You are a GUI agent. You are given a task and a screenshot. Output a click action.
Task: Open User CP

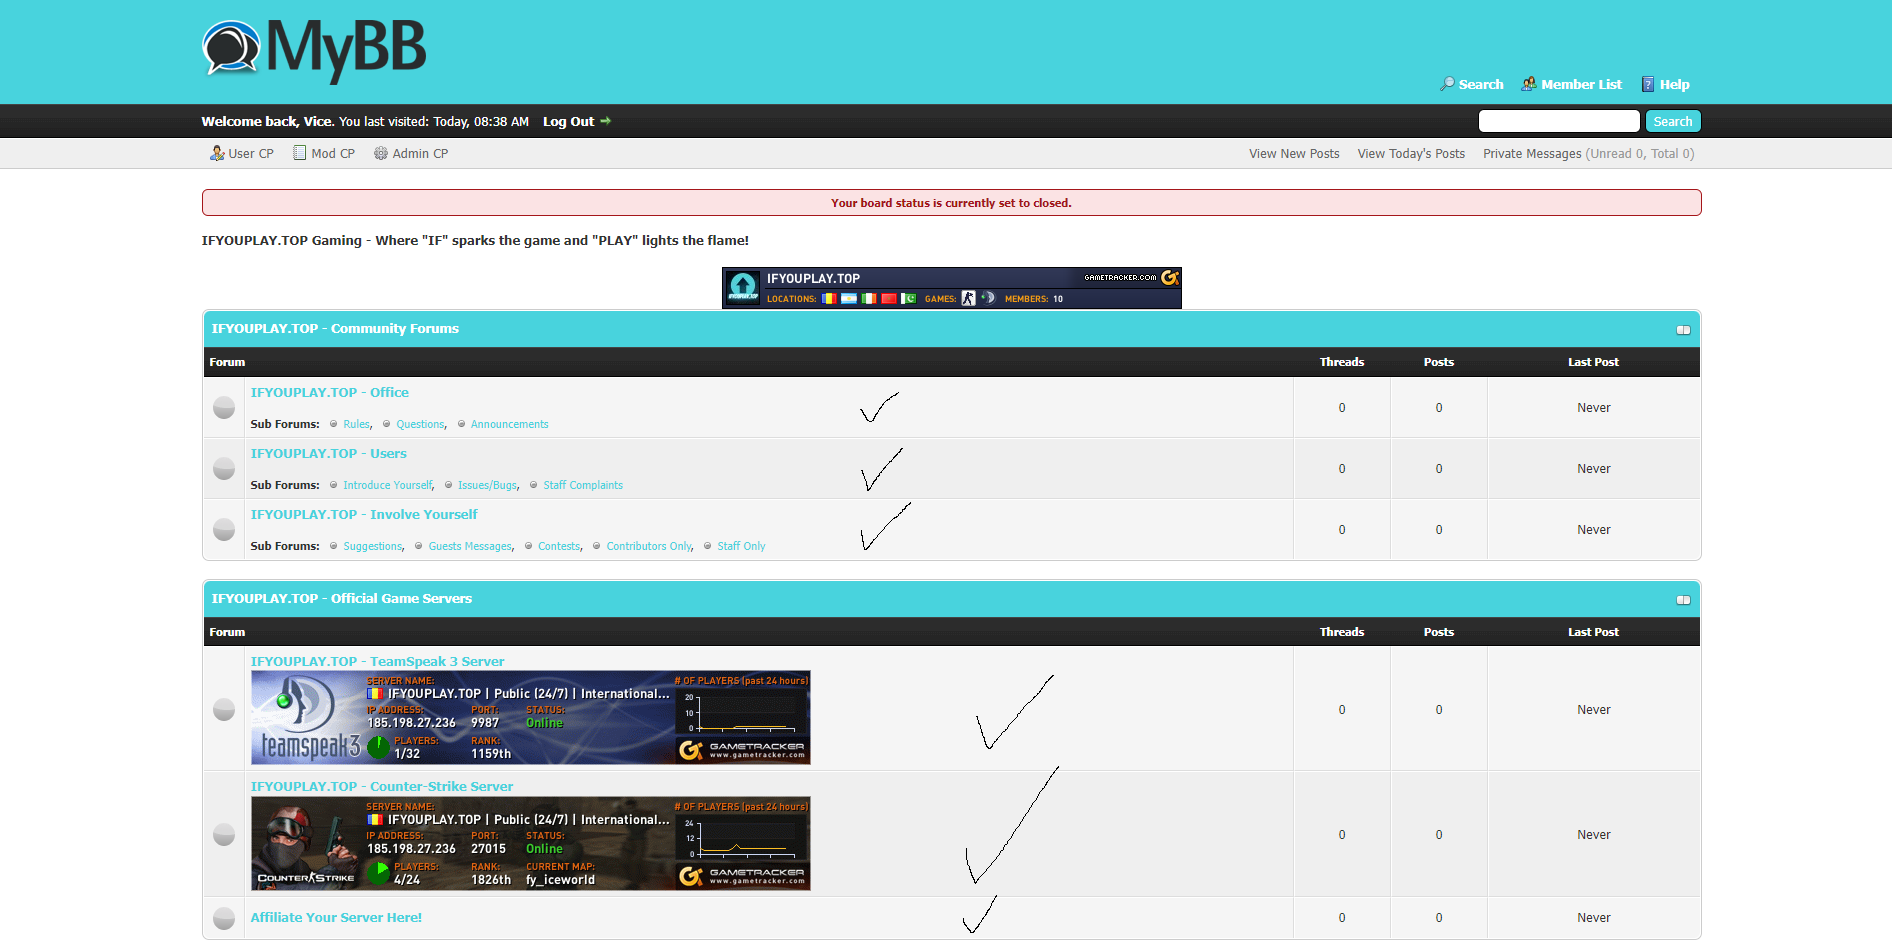point(251,154)
